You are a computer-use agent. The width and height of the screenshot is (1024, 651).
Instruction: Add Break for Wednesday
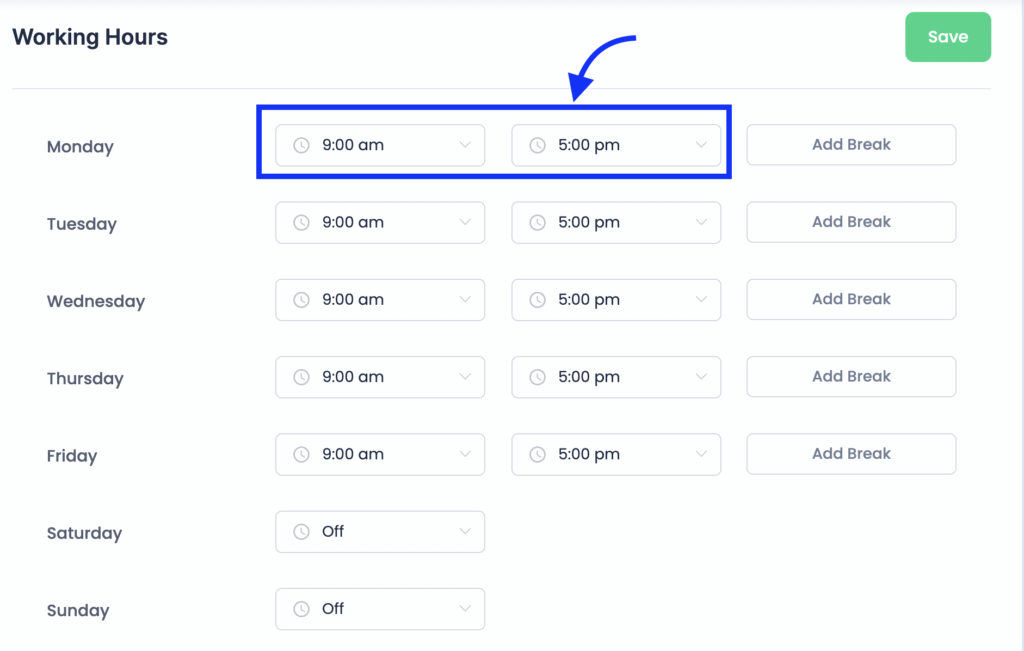click(x=851, y=299)
